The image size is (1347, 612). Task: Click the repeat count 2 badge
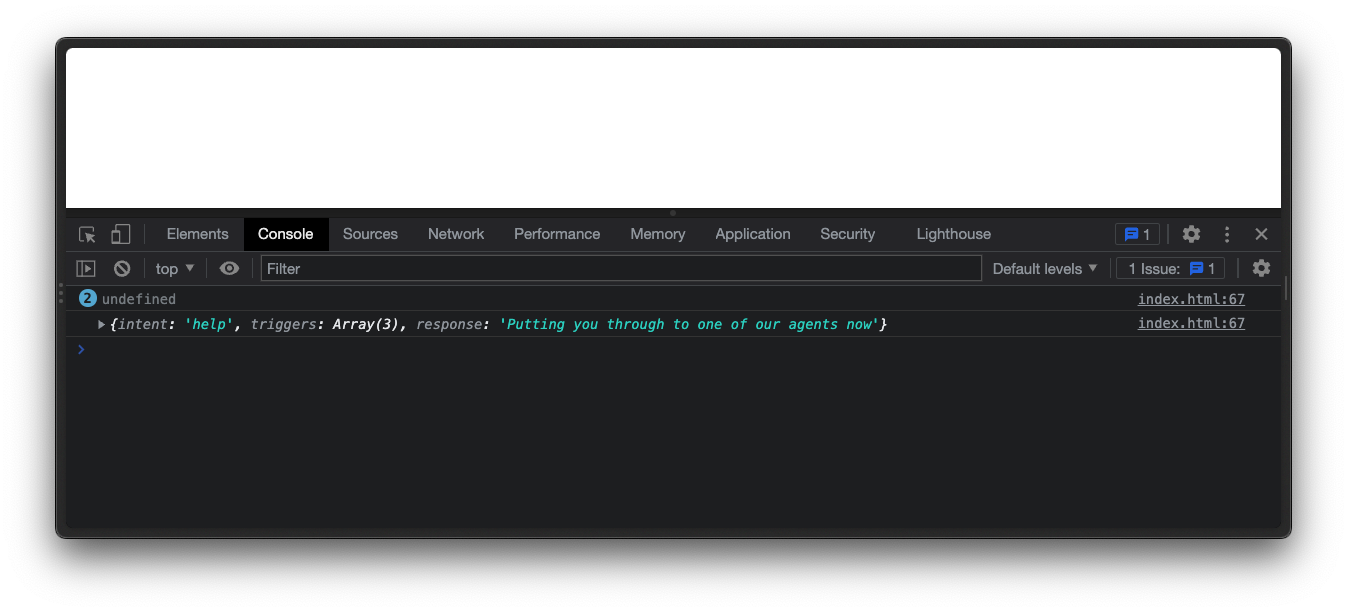88,298
